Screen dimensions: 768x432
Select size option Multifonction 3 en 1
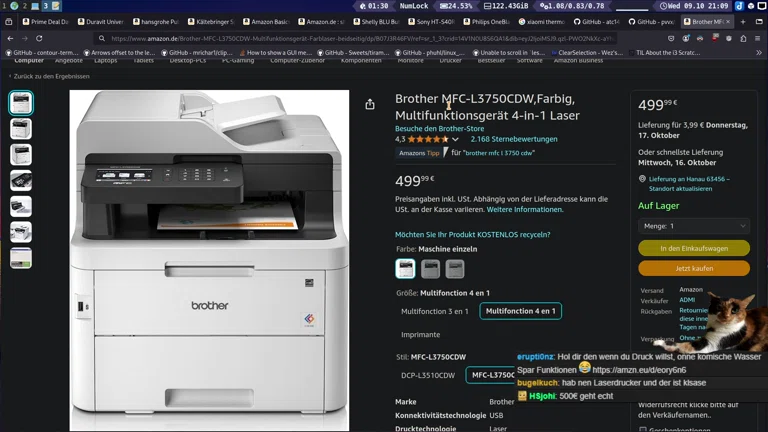(435, 311)
